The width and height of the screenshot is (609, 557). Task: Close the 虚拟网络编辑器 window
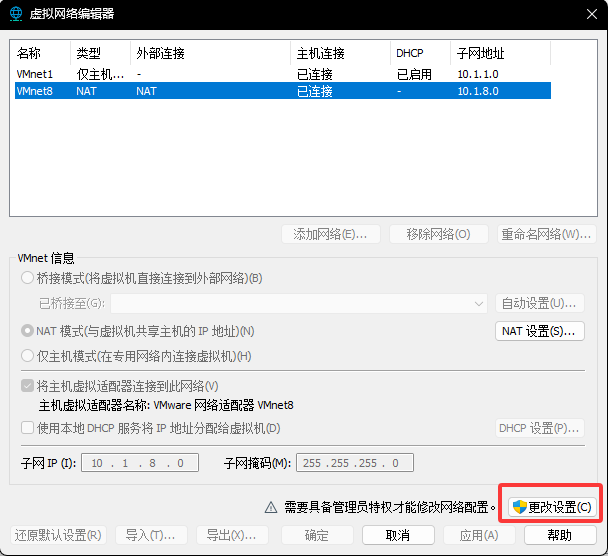tap(592, 14)
